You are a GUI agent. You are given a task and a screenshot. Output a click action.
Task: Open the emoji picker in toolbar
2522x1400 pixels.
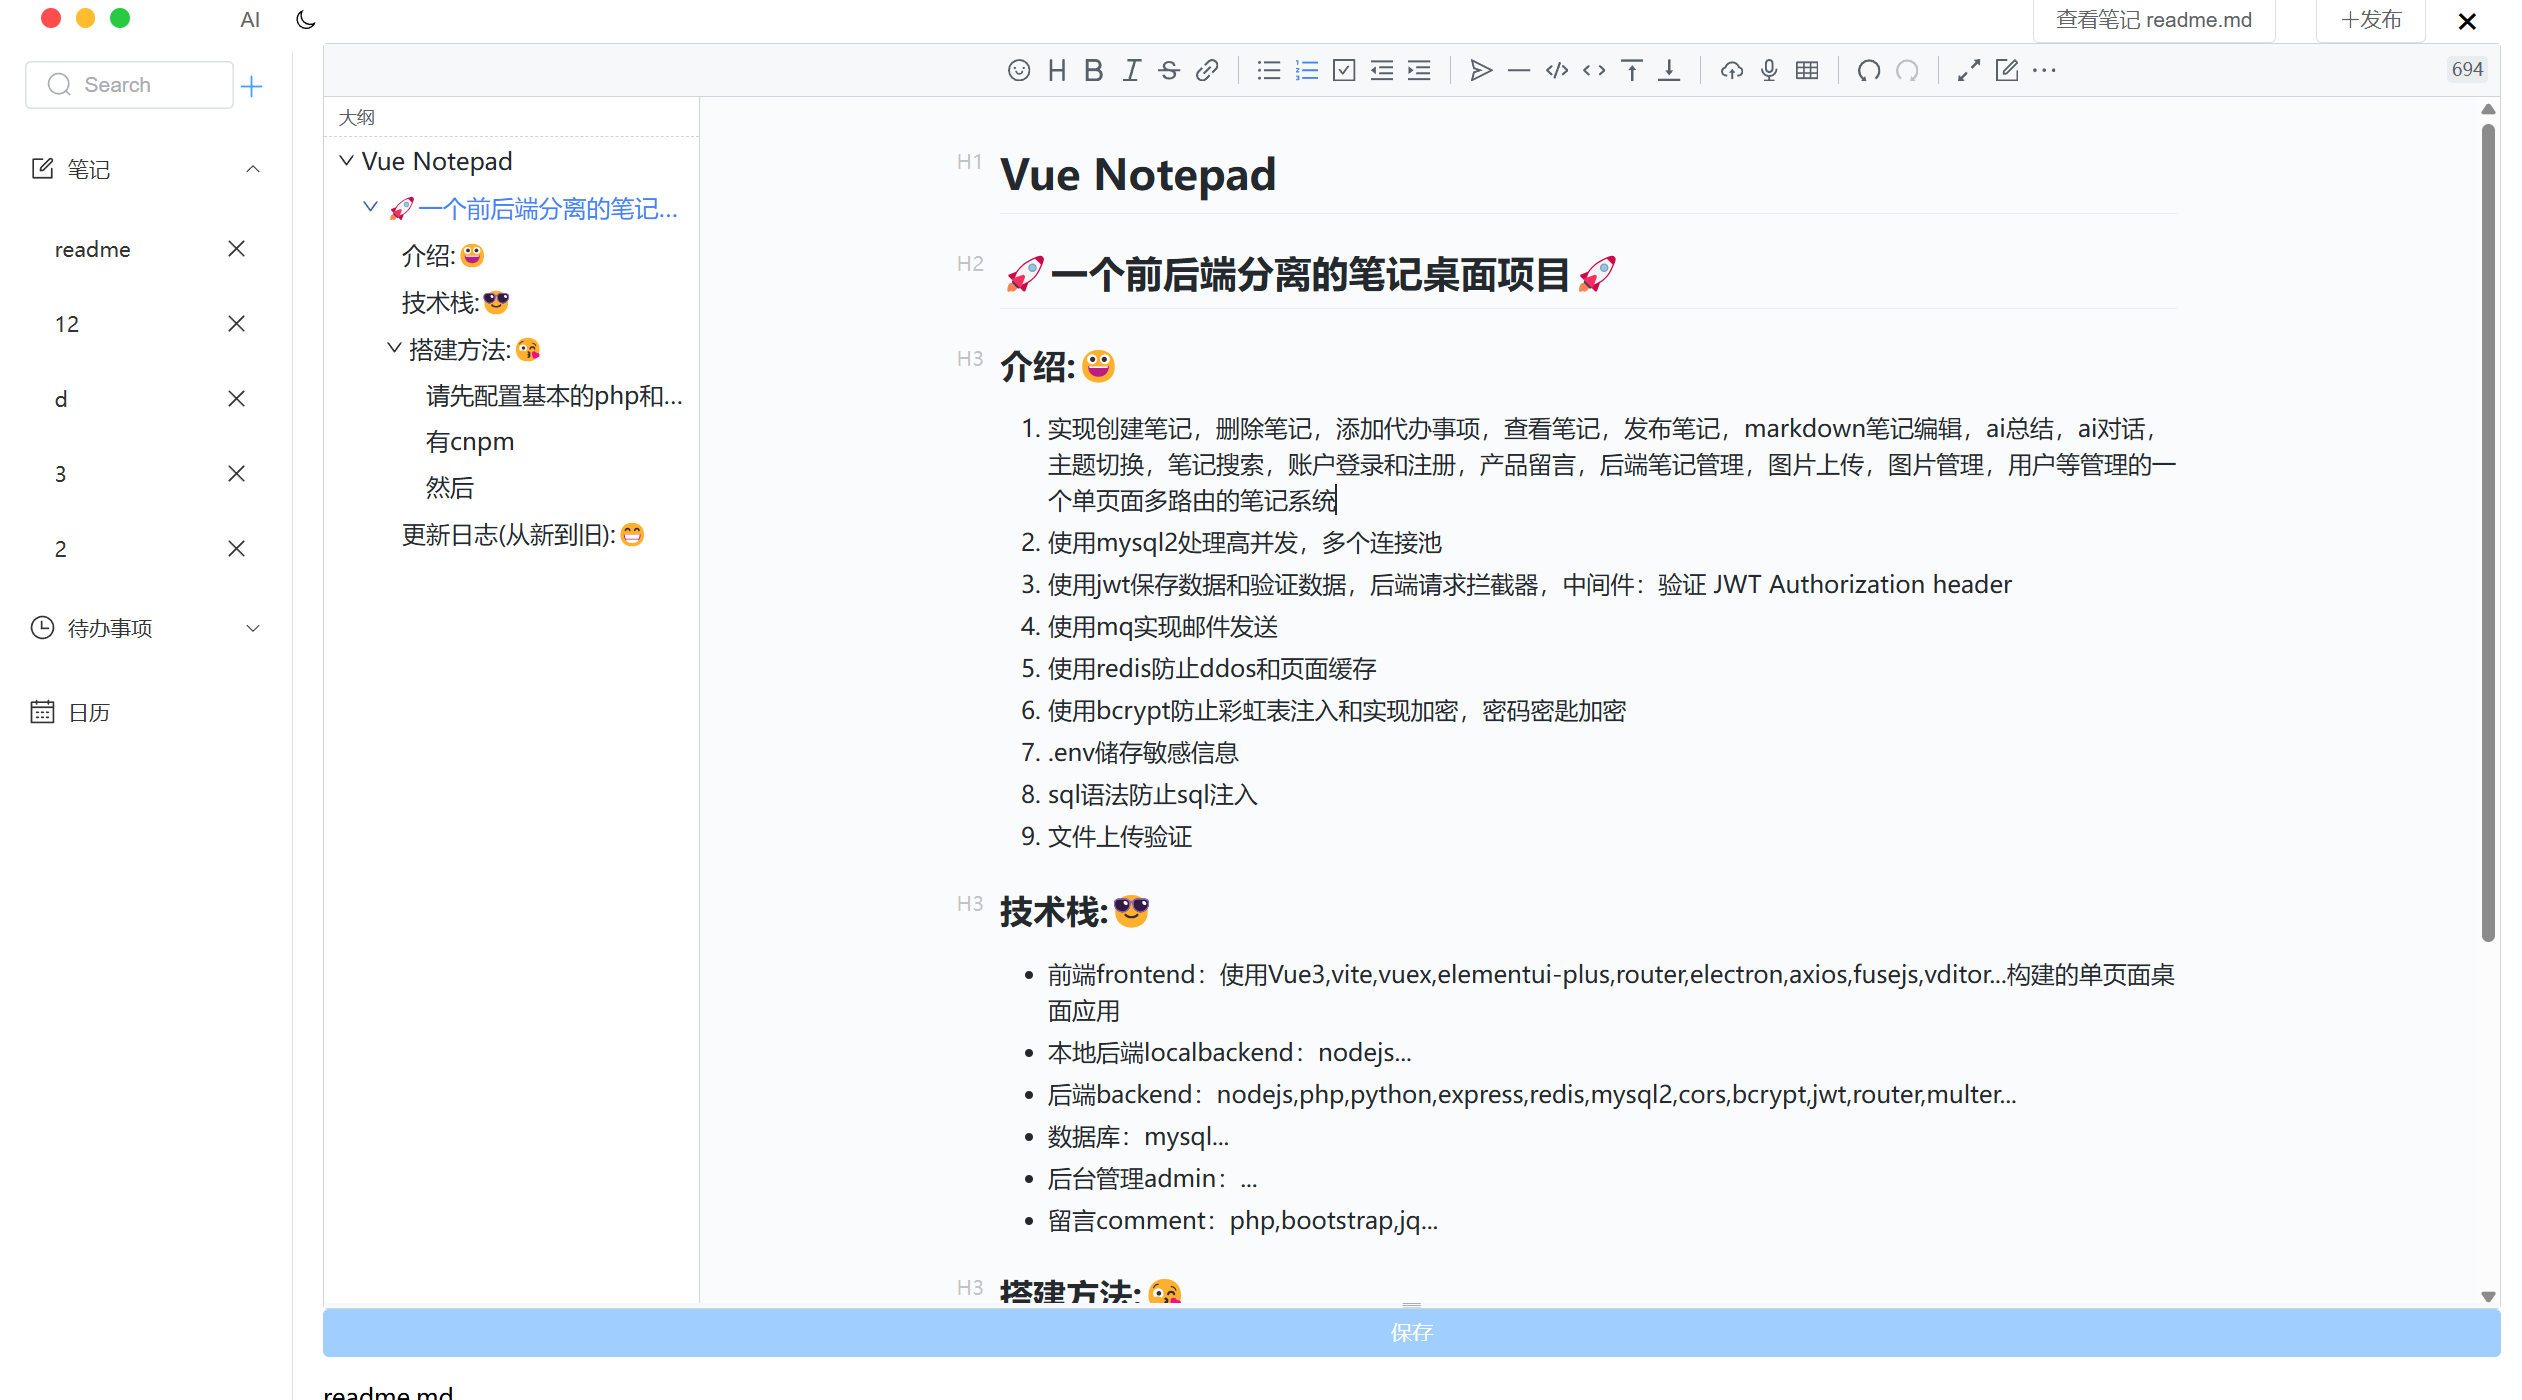tap(1018, 70)
